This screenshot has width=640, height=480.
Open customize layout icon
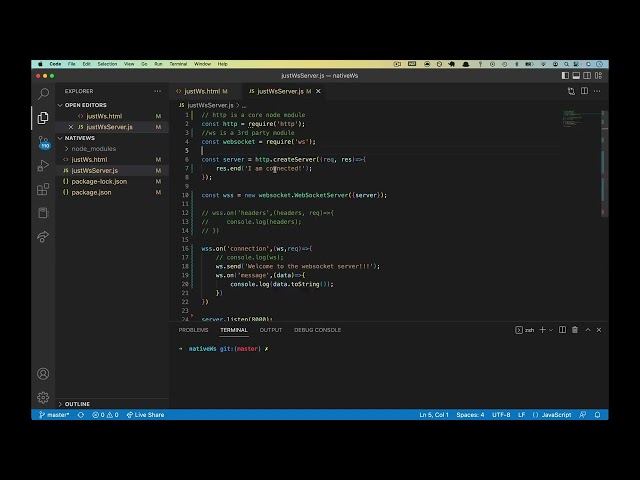[x=598, y=76]
